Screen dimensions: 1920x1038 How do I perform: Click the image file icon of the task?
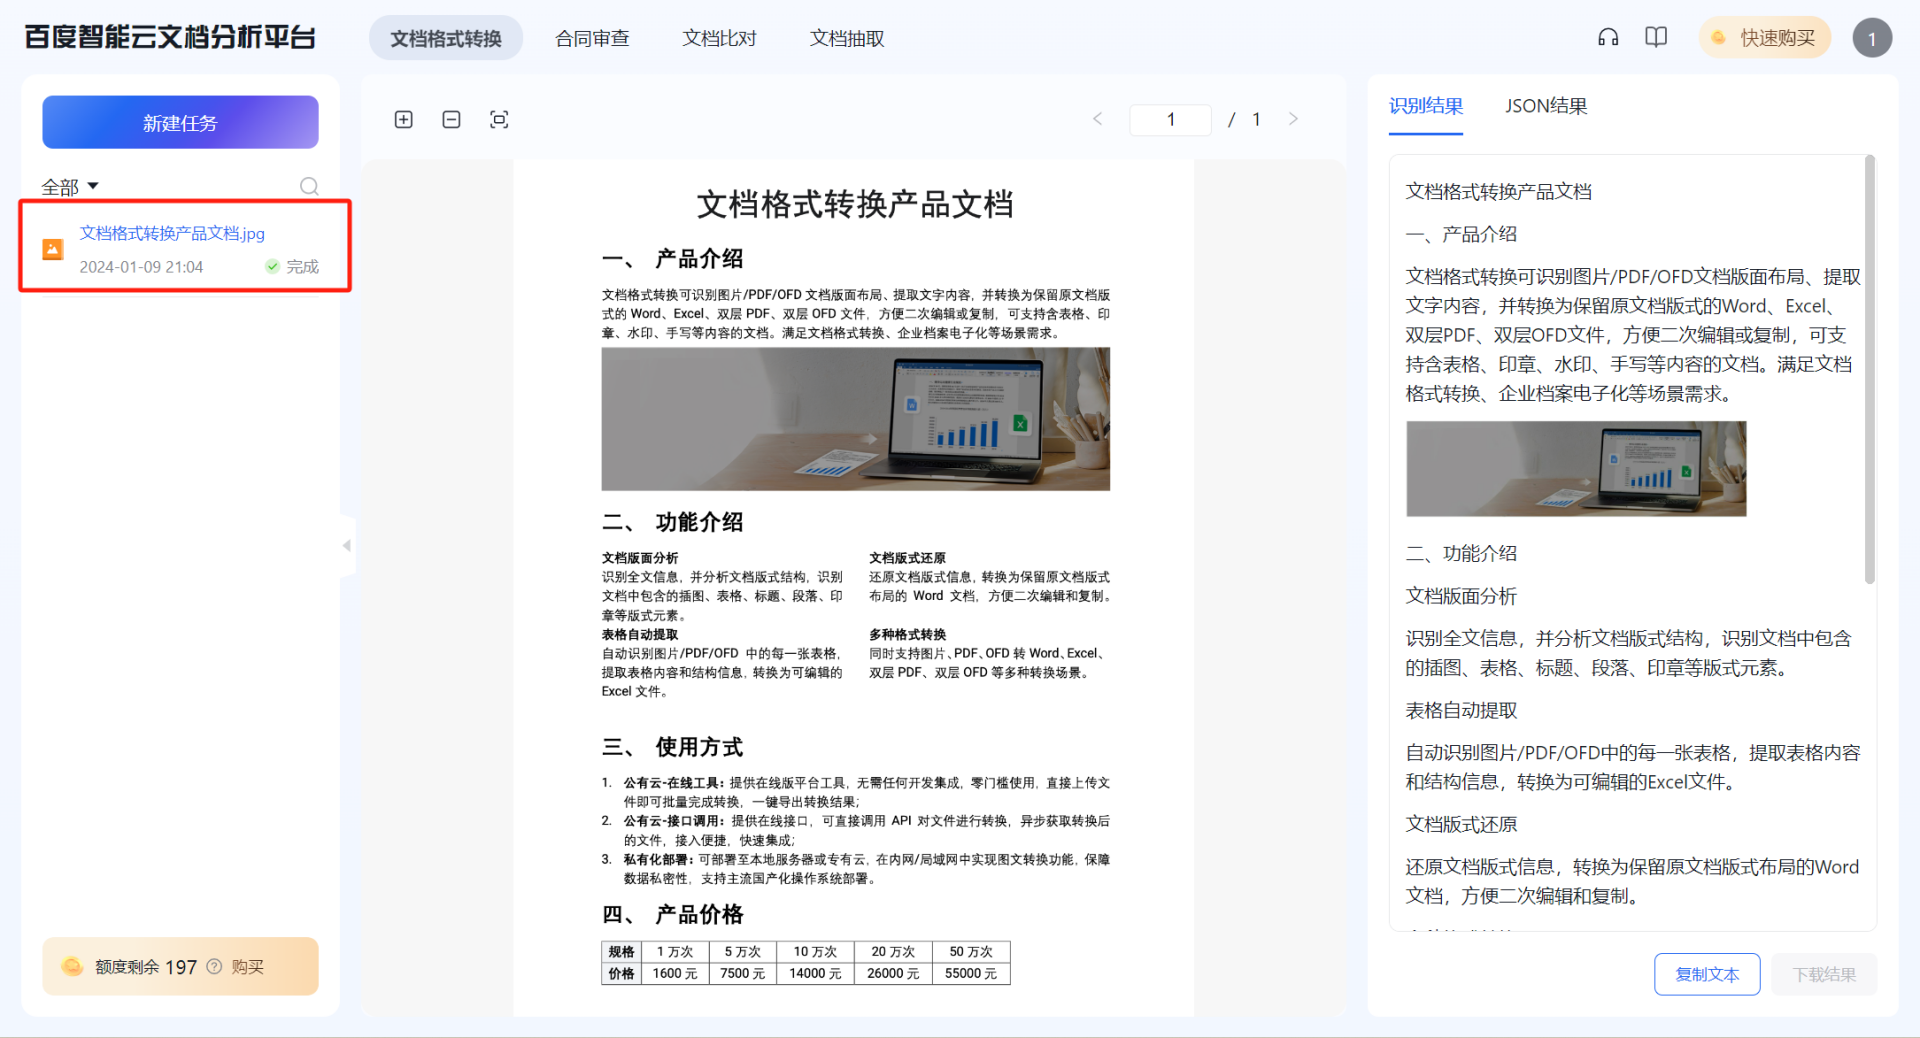(53, 249)
